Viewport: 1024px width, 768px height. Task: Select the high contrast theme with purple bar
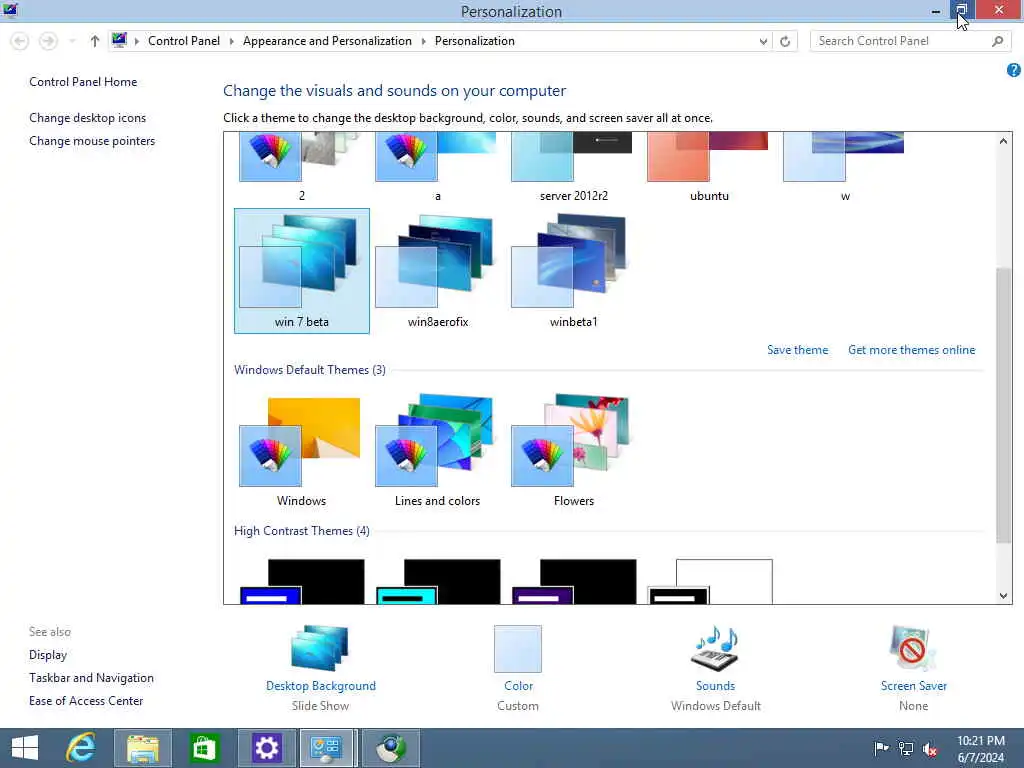coord(573,581)
